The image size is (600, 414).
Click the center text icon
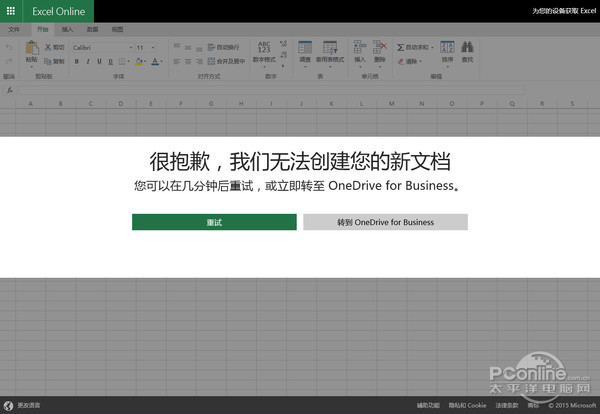(x=188, y=61)
